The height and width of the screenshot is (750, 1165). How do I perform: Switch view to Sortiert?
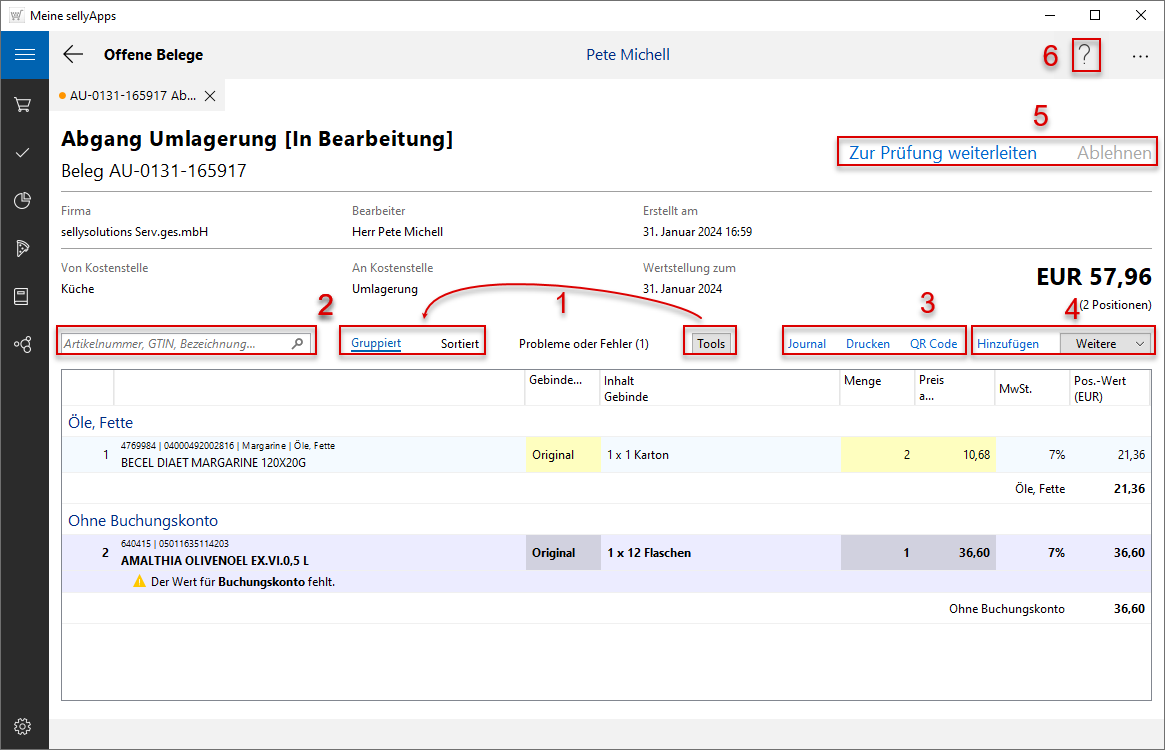coord(460,343)
